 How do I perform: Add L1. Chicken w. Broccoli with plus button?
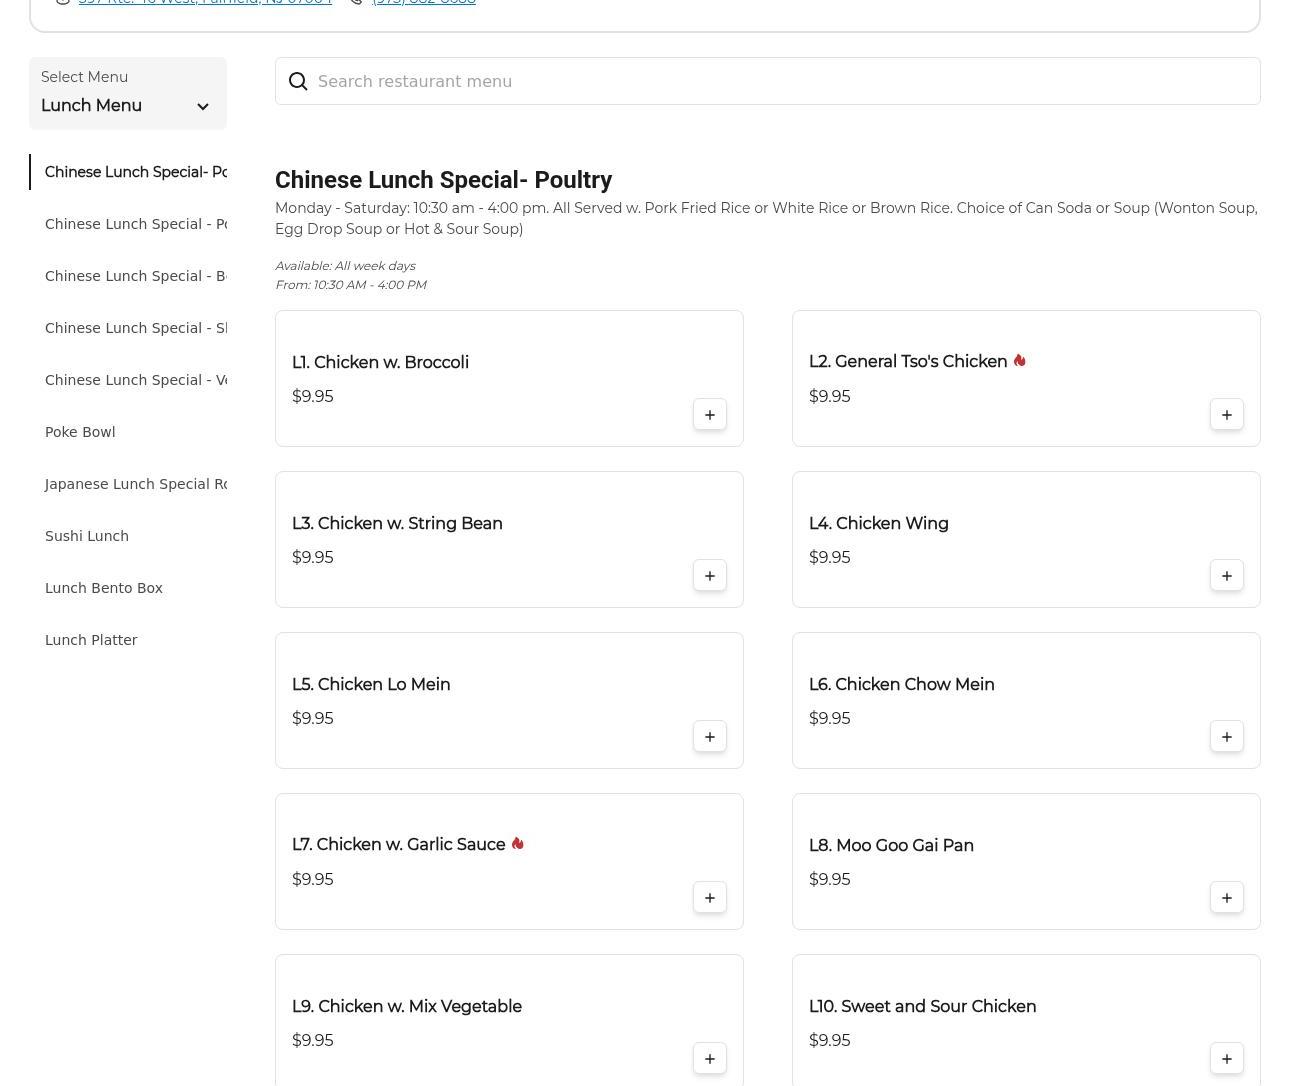(x=710, y=415)
